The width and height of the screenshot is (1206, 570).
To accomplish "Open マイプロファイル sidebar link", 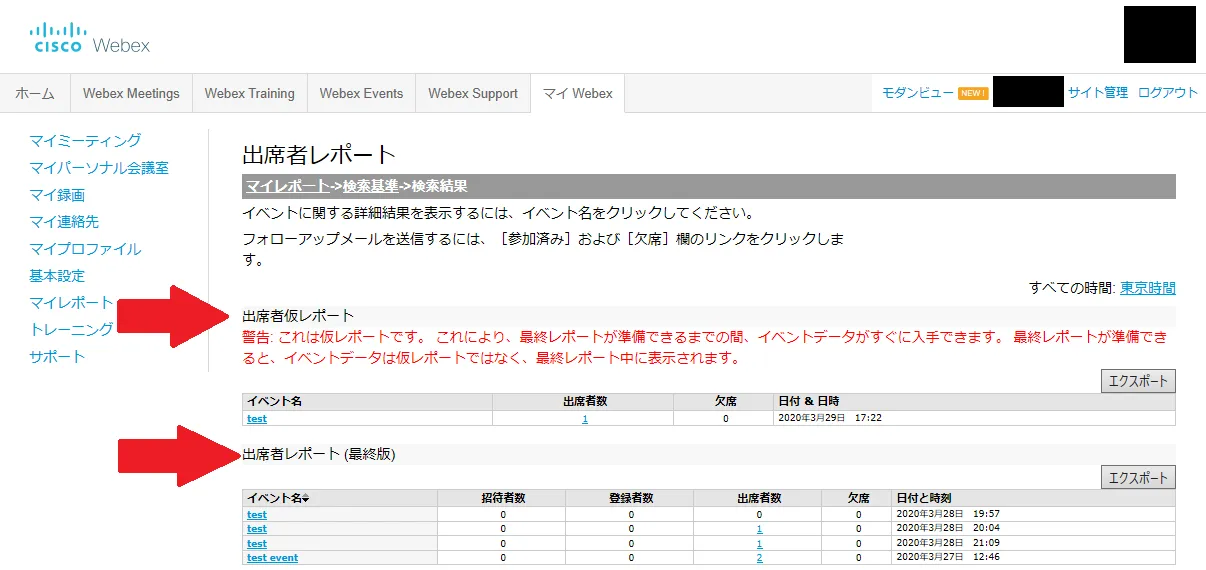I will (x=85, y=248).
